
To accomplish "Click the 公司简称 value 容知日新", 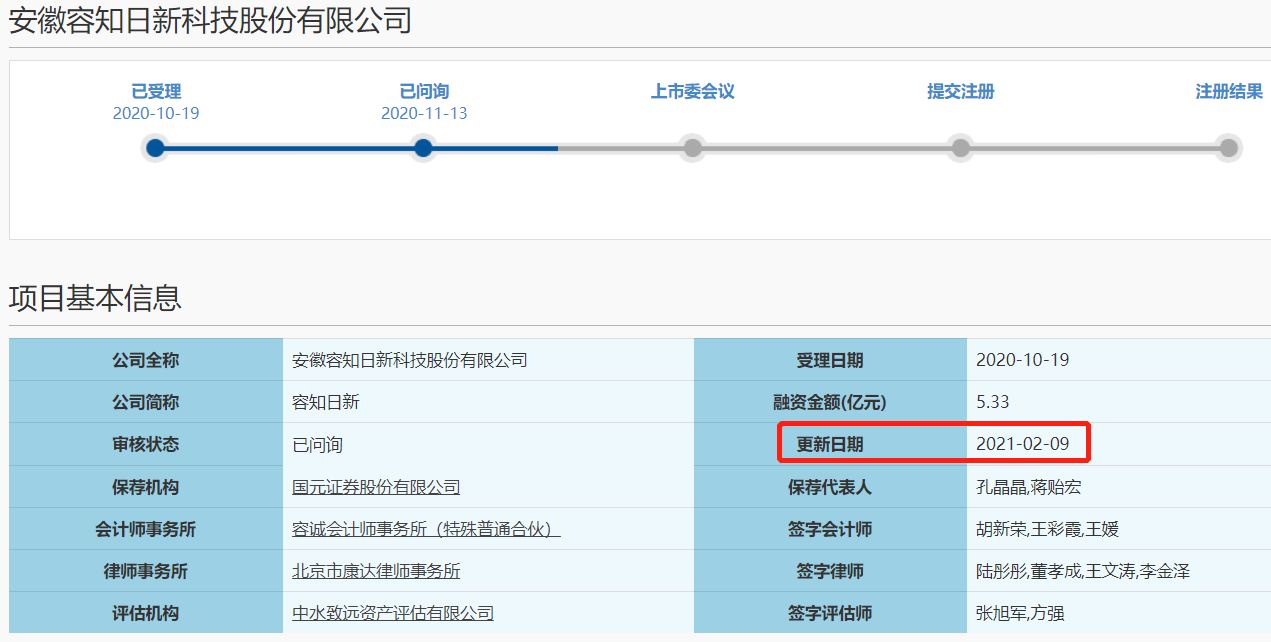I will pyautogui.click(x=325, y=402).
